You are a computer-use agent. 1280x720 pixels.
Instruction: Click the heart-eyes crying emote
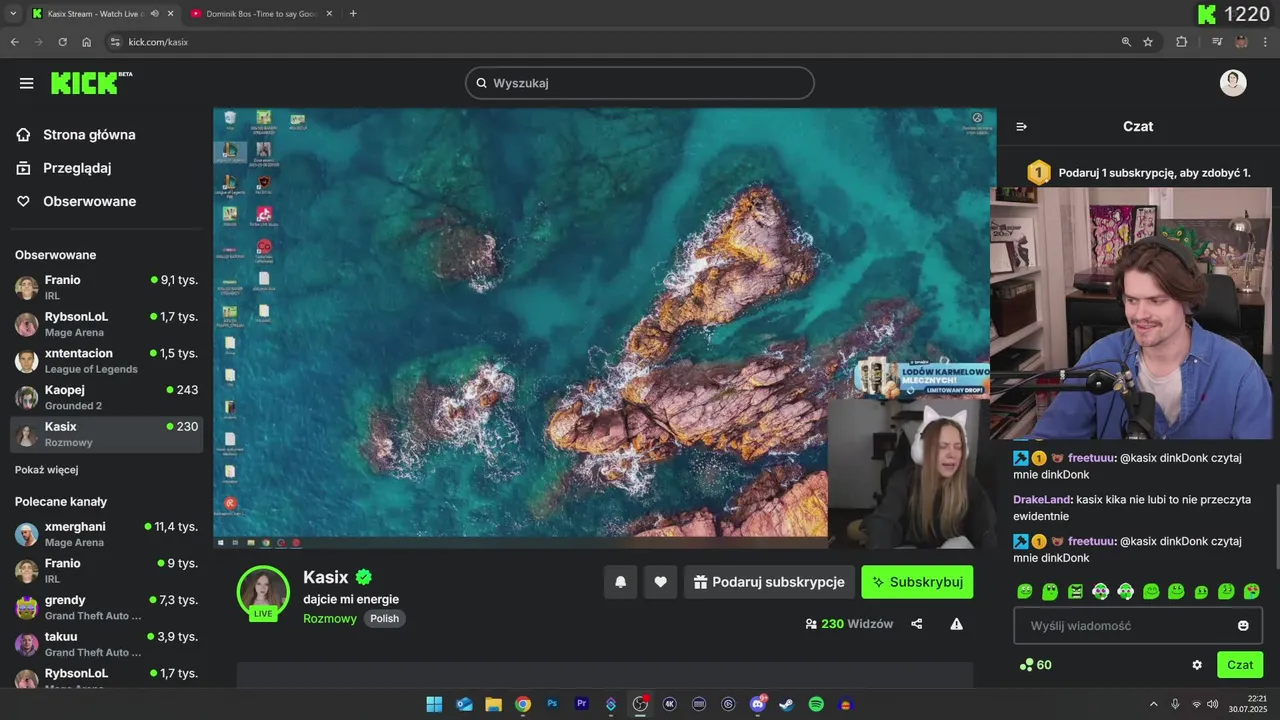click(1251, 591)
